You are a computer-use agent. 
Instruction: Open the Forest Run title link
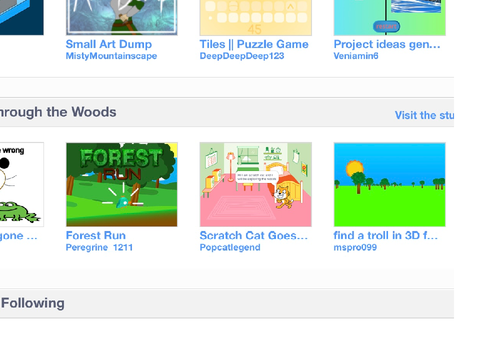[x=96, y=235]
